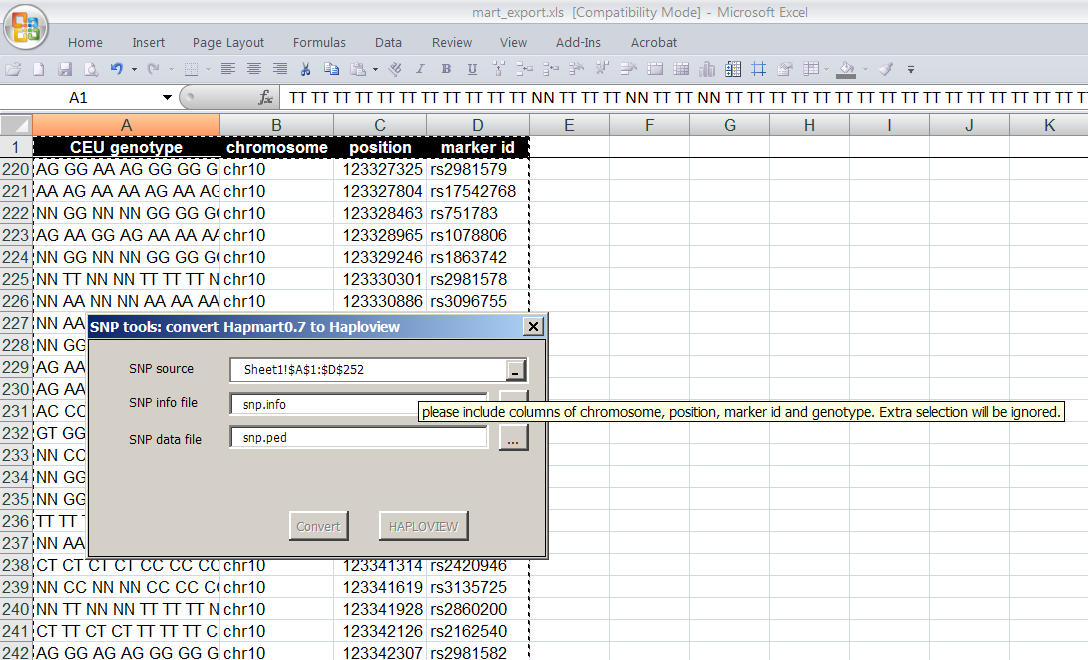Click into the formula bar
The image size is (1088, 660).
[683, 98]
